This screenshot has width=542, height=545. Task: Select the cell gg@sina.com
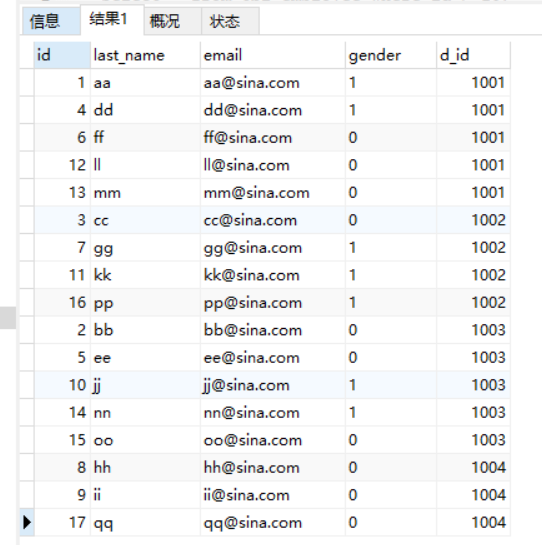tap(273, 247)
